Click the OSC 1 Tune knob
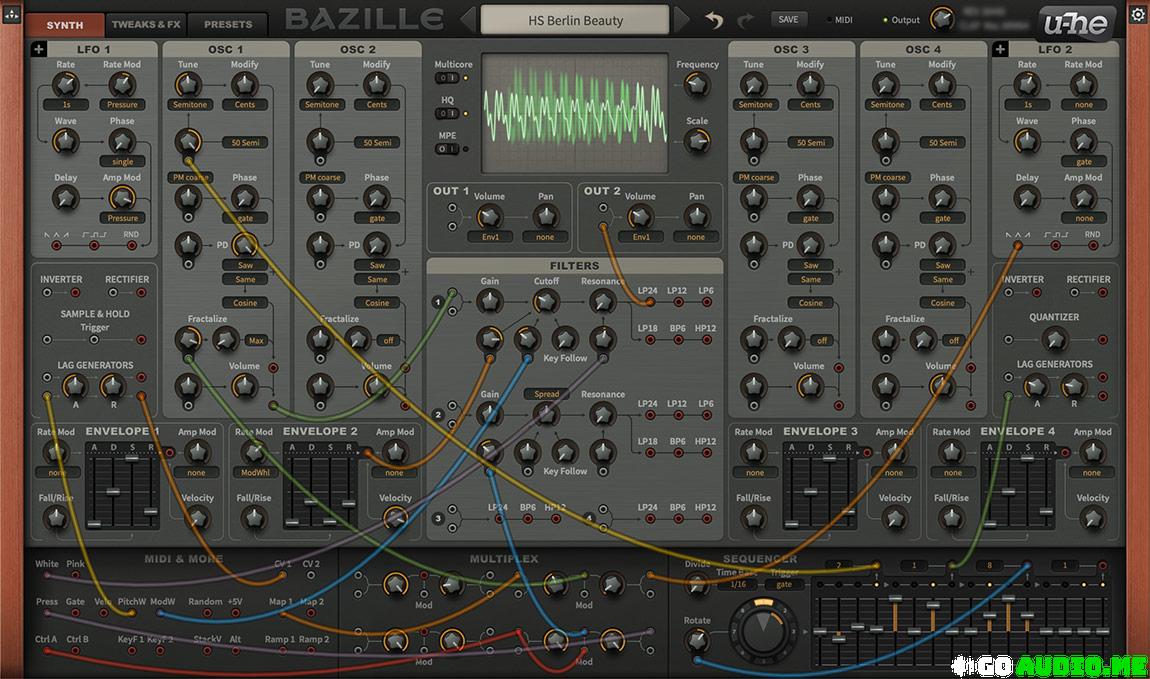The width and height of the screenshot is (1150, 679). (x=188, y=85)
